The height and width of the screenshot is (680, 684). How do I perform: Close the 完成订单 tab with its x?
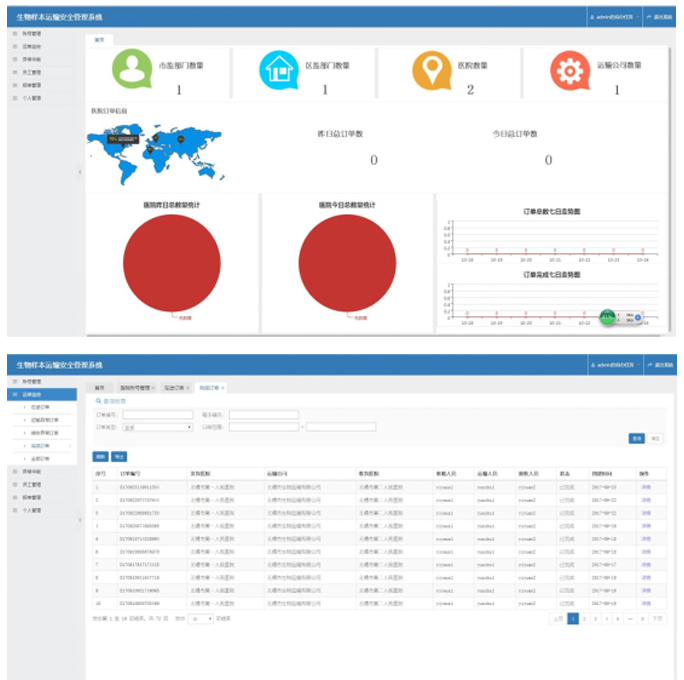coord(222,388)
